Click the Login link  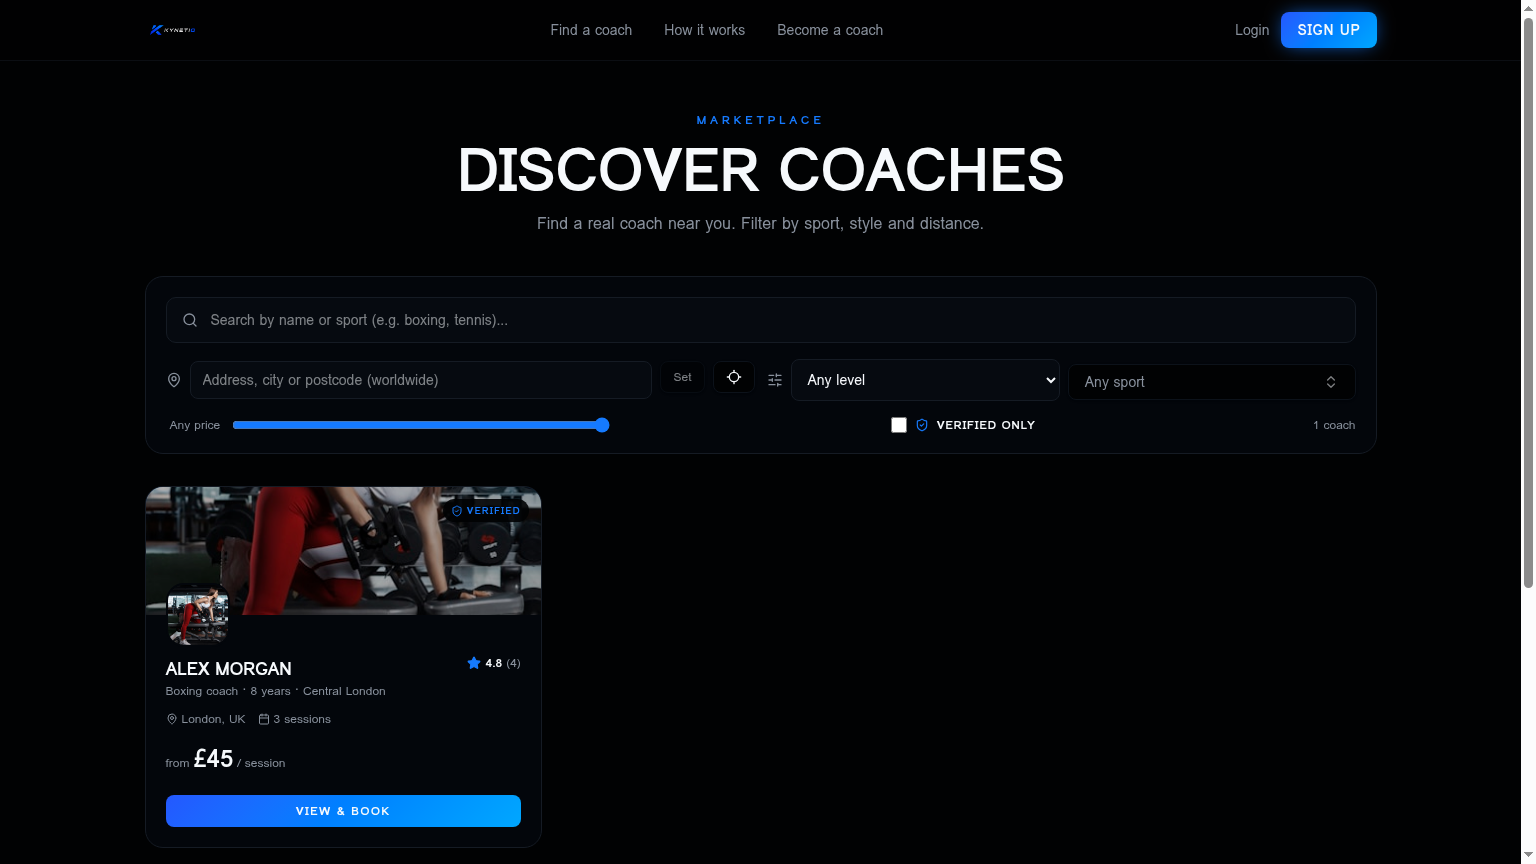(x=1252, y=30)
